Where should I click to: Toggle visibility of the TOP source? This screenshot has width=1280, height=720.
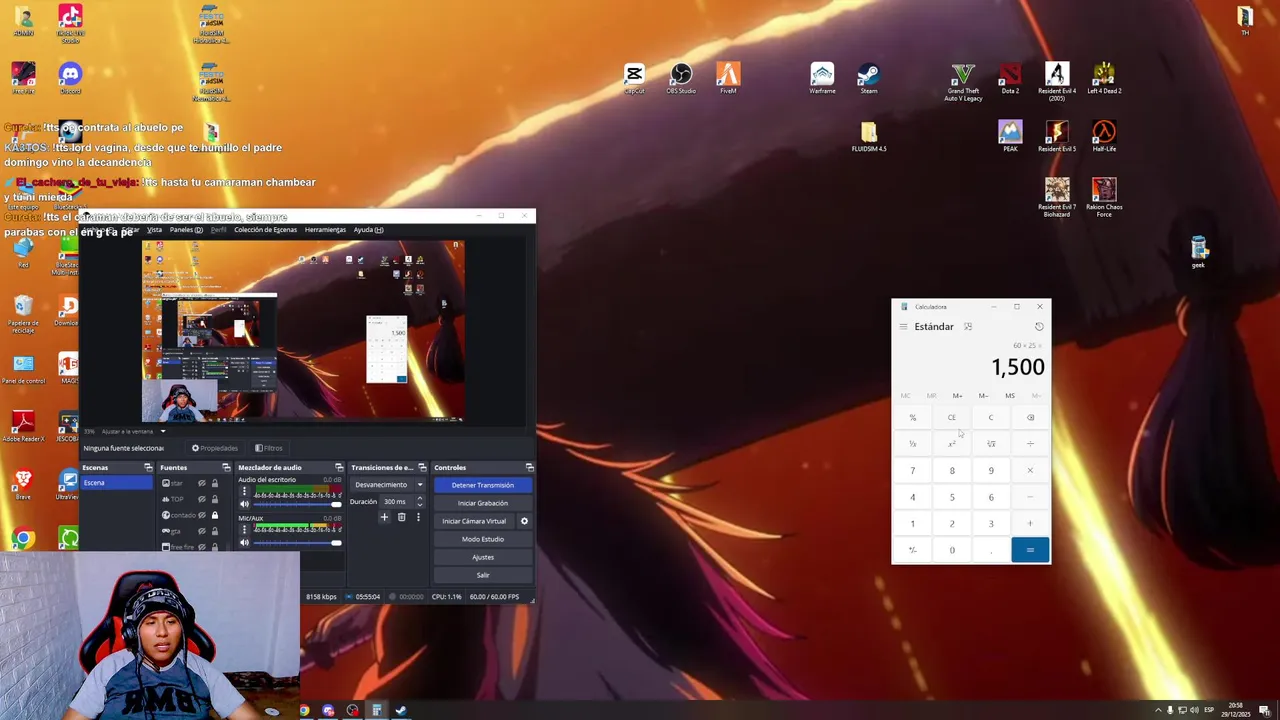pos(201,499)
